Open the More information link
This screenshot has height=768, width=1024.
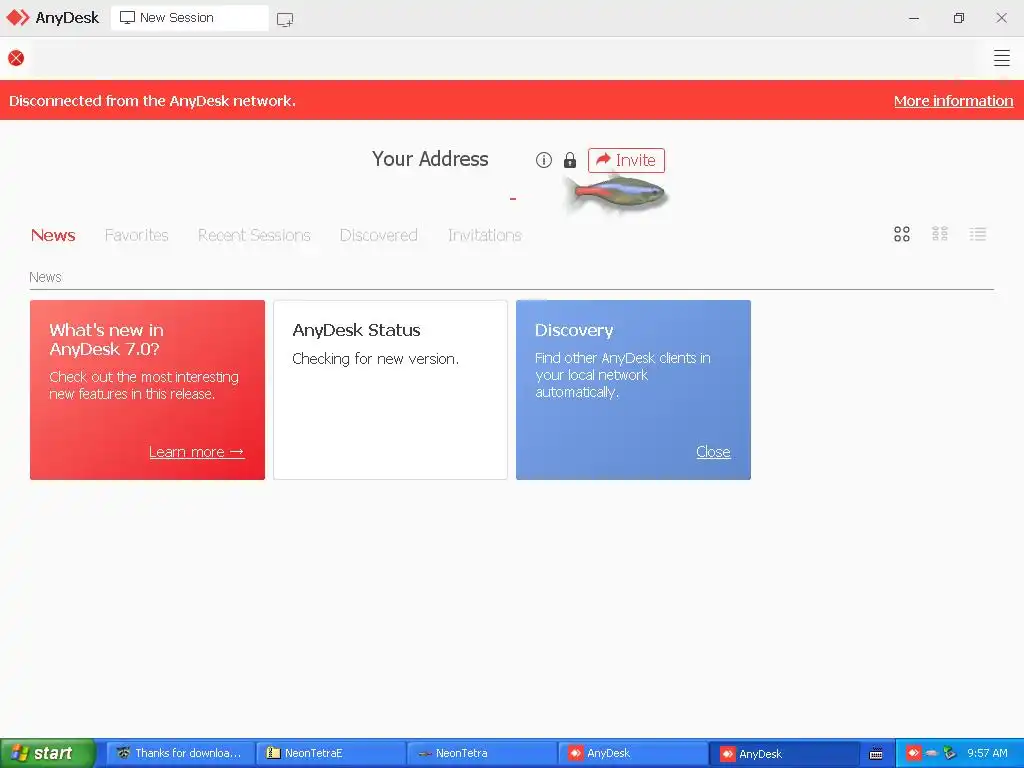953,101
